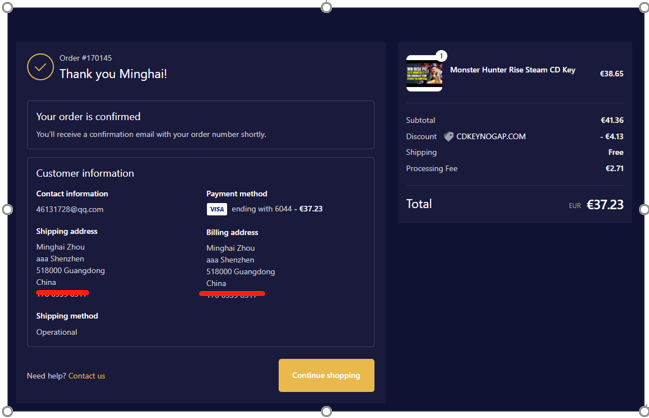Click the Monster Hunter Rise product thumbnail
This screenshot has width=649, height=418.
point(424,74)
